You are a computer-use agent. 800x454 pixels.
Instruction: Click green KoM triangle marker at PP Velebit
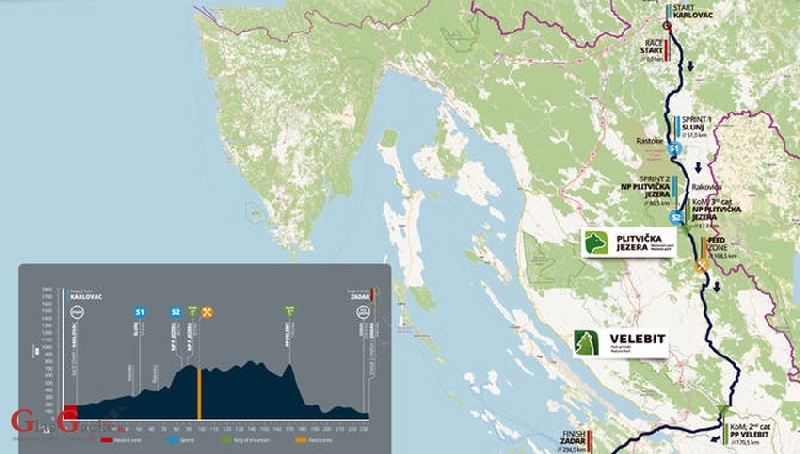723,409
